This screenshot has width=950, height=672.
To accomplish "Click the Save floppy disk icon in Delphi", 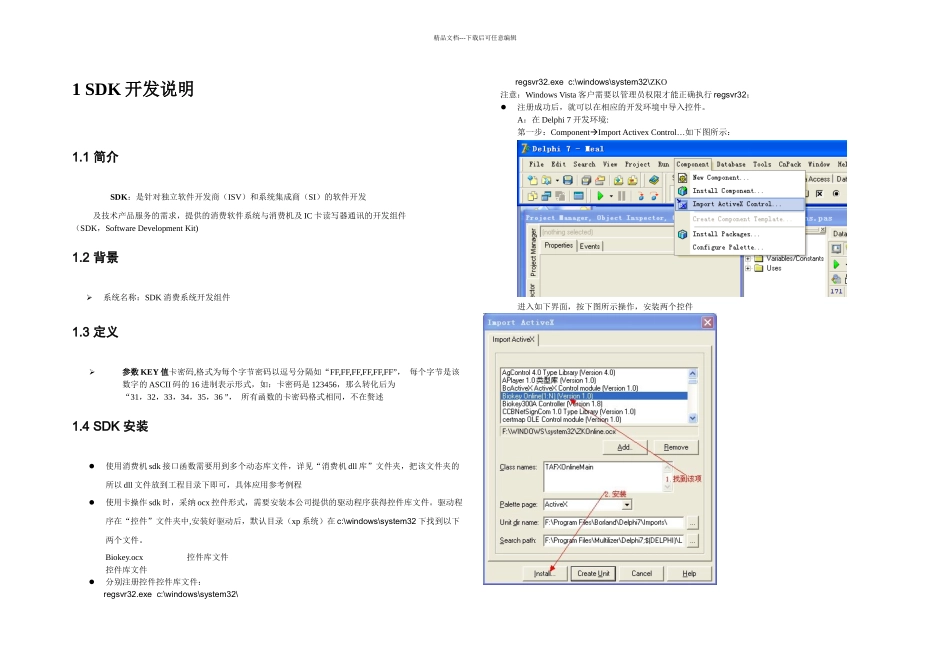I will [x=567, y=180].
